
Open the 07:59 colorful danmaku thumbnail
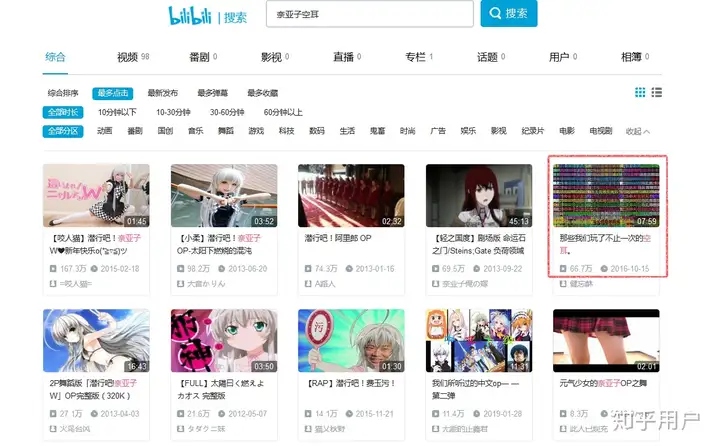tap(606, 196)
